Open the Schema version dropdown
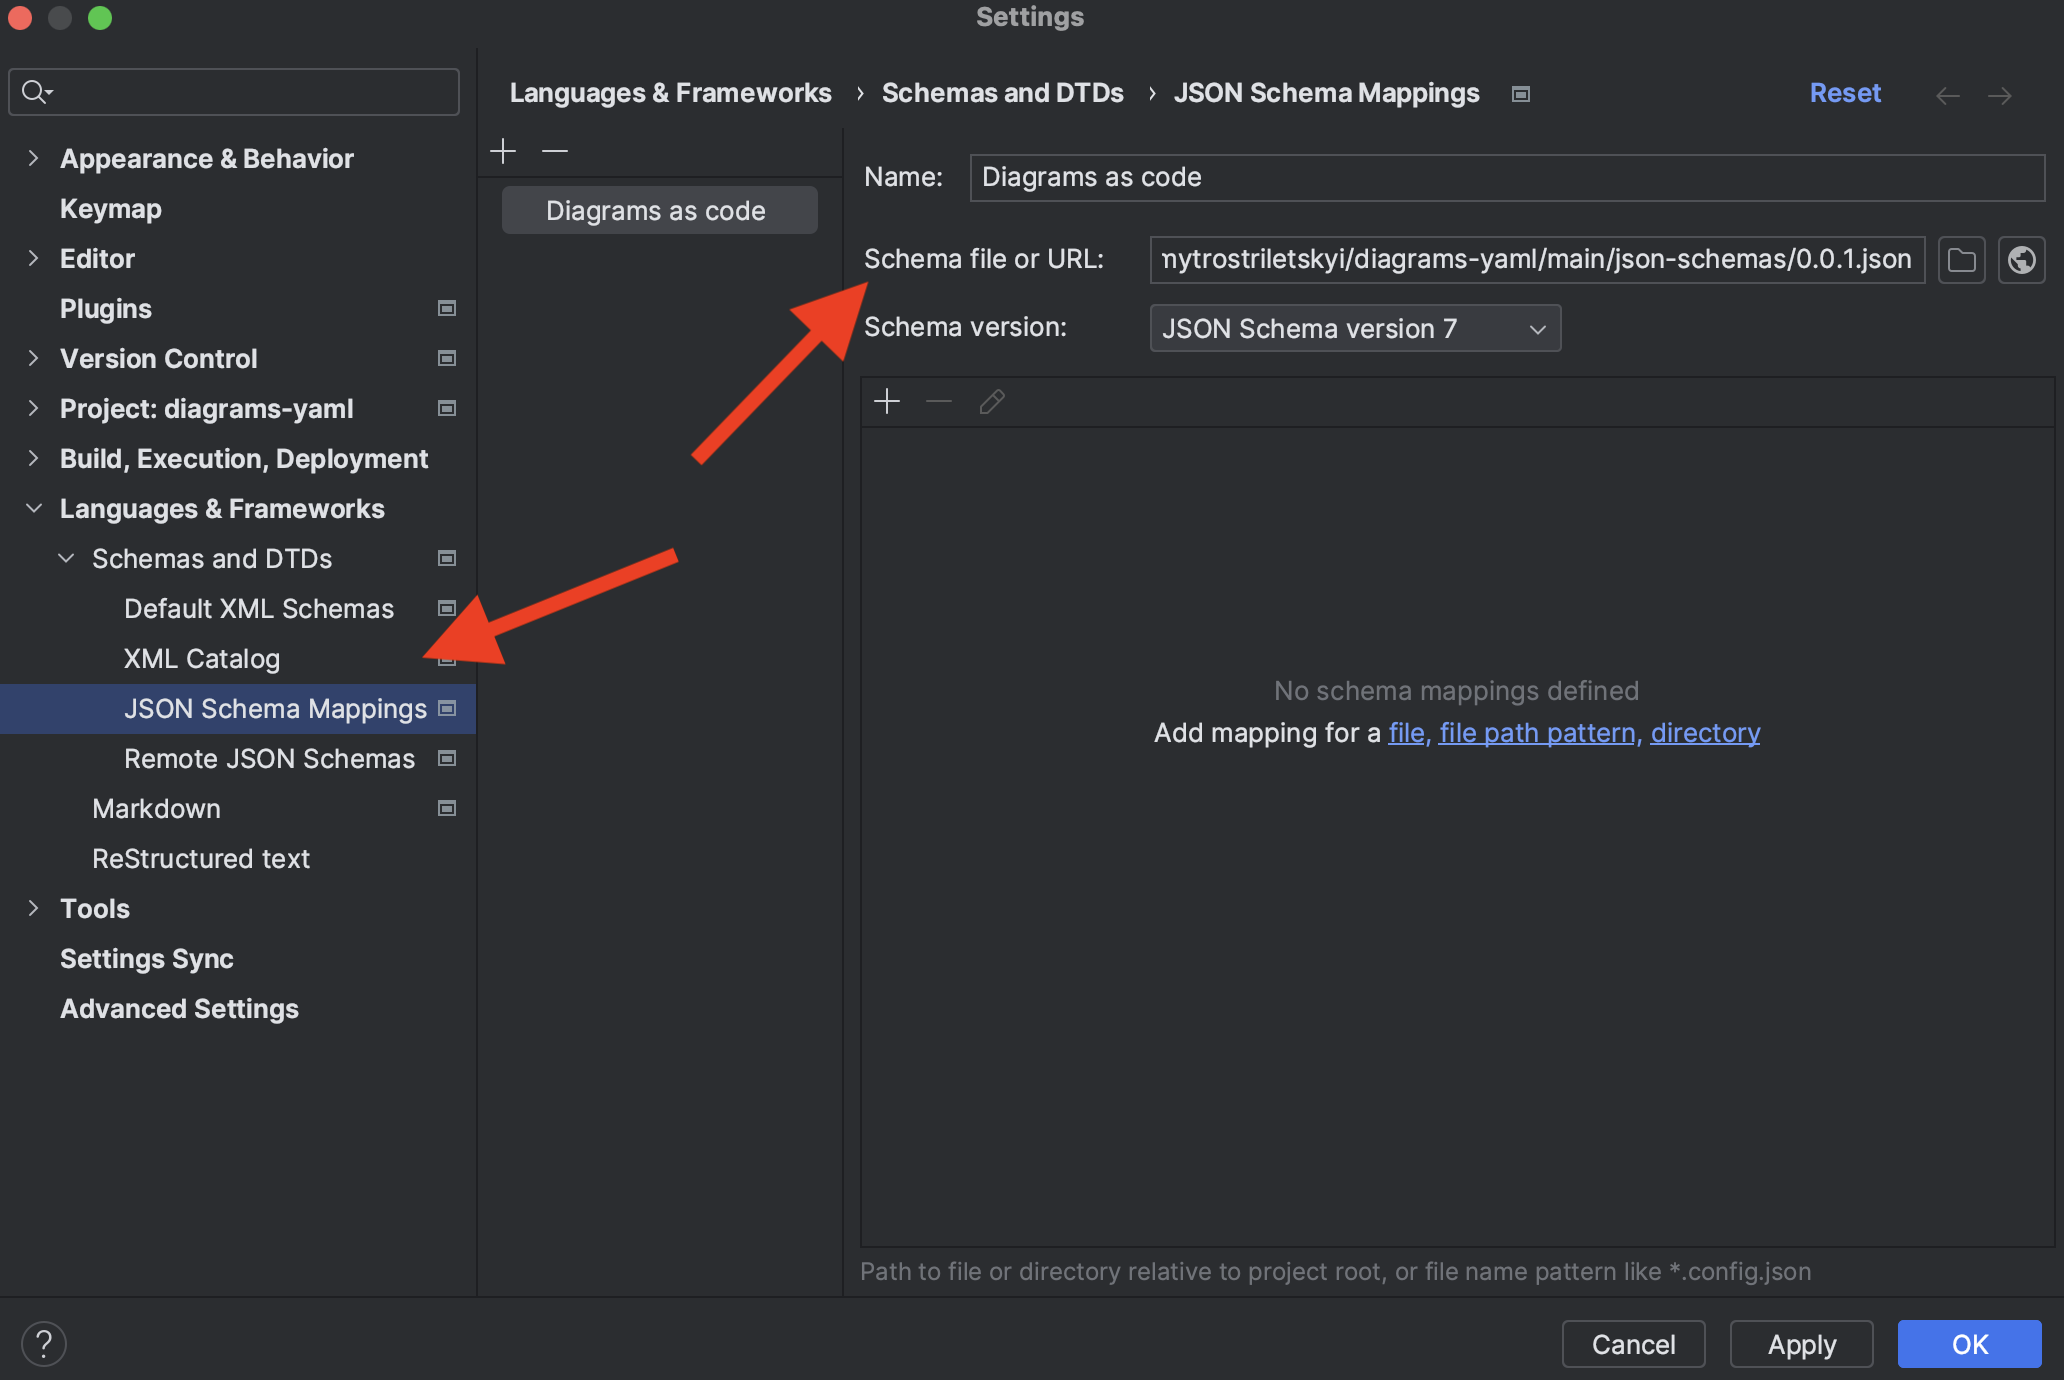The image size is (2064, 1380). (1354, 328)
